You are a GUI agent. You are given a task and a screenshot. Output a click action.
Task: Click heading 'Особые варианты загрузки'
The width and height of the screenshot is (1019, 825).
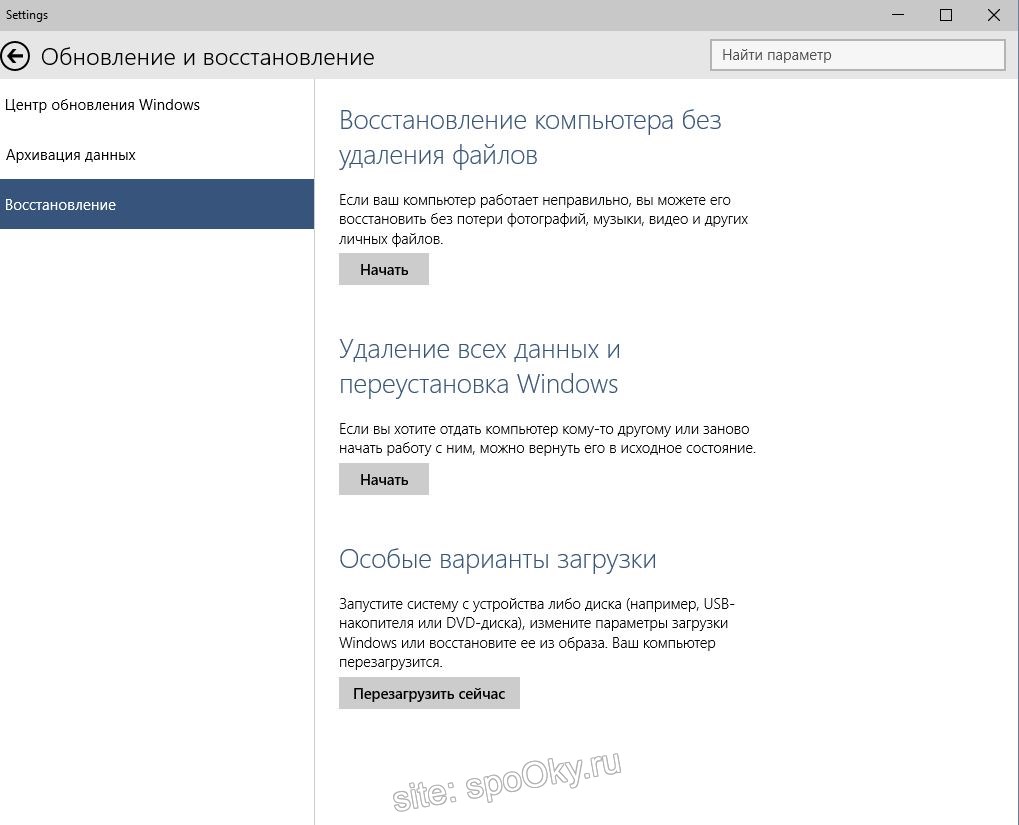(x=498, y=559)
